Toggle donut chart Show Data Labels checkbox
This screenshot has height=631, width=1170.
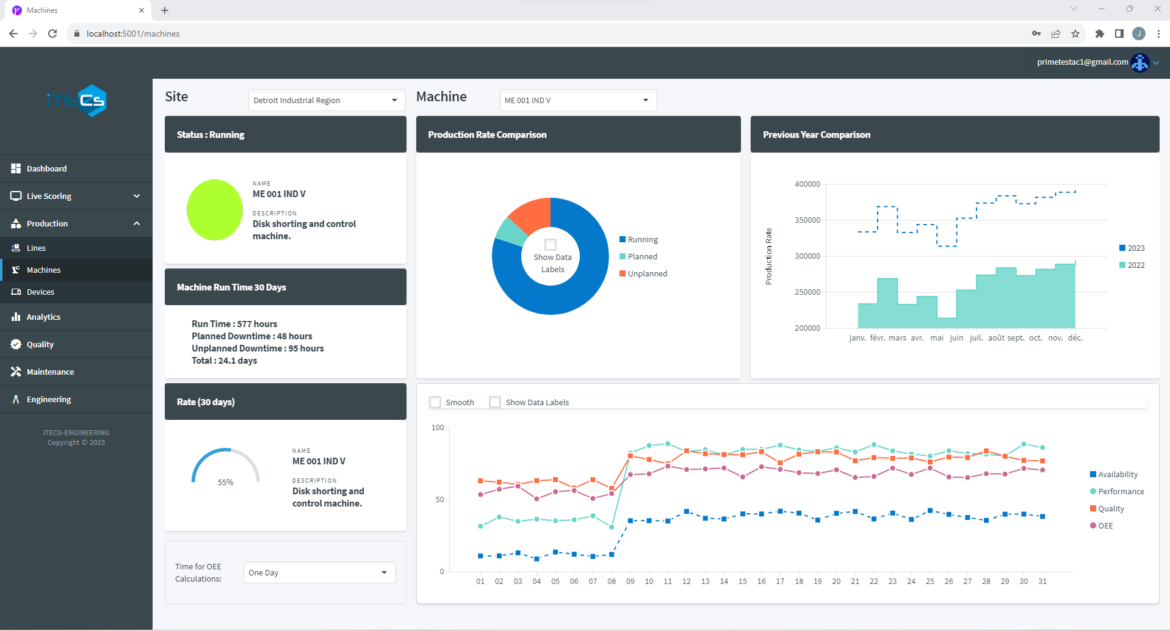(550, 245)
